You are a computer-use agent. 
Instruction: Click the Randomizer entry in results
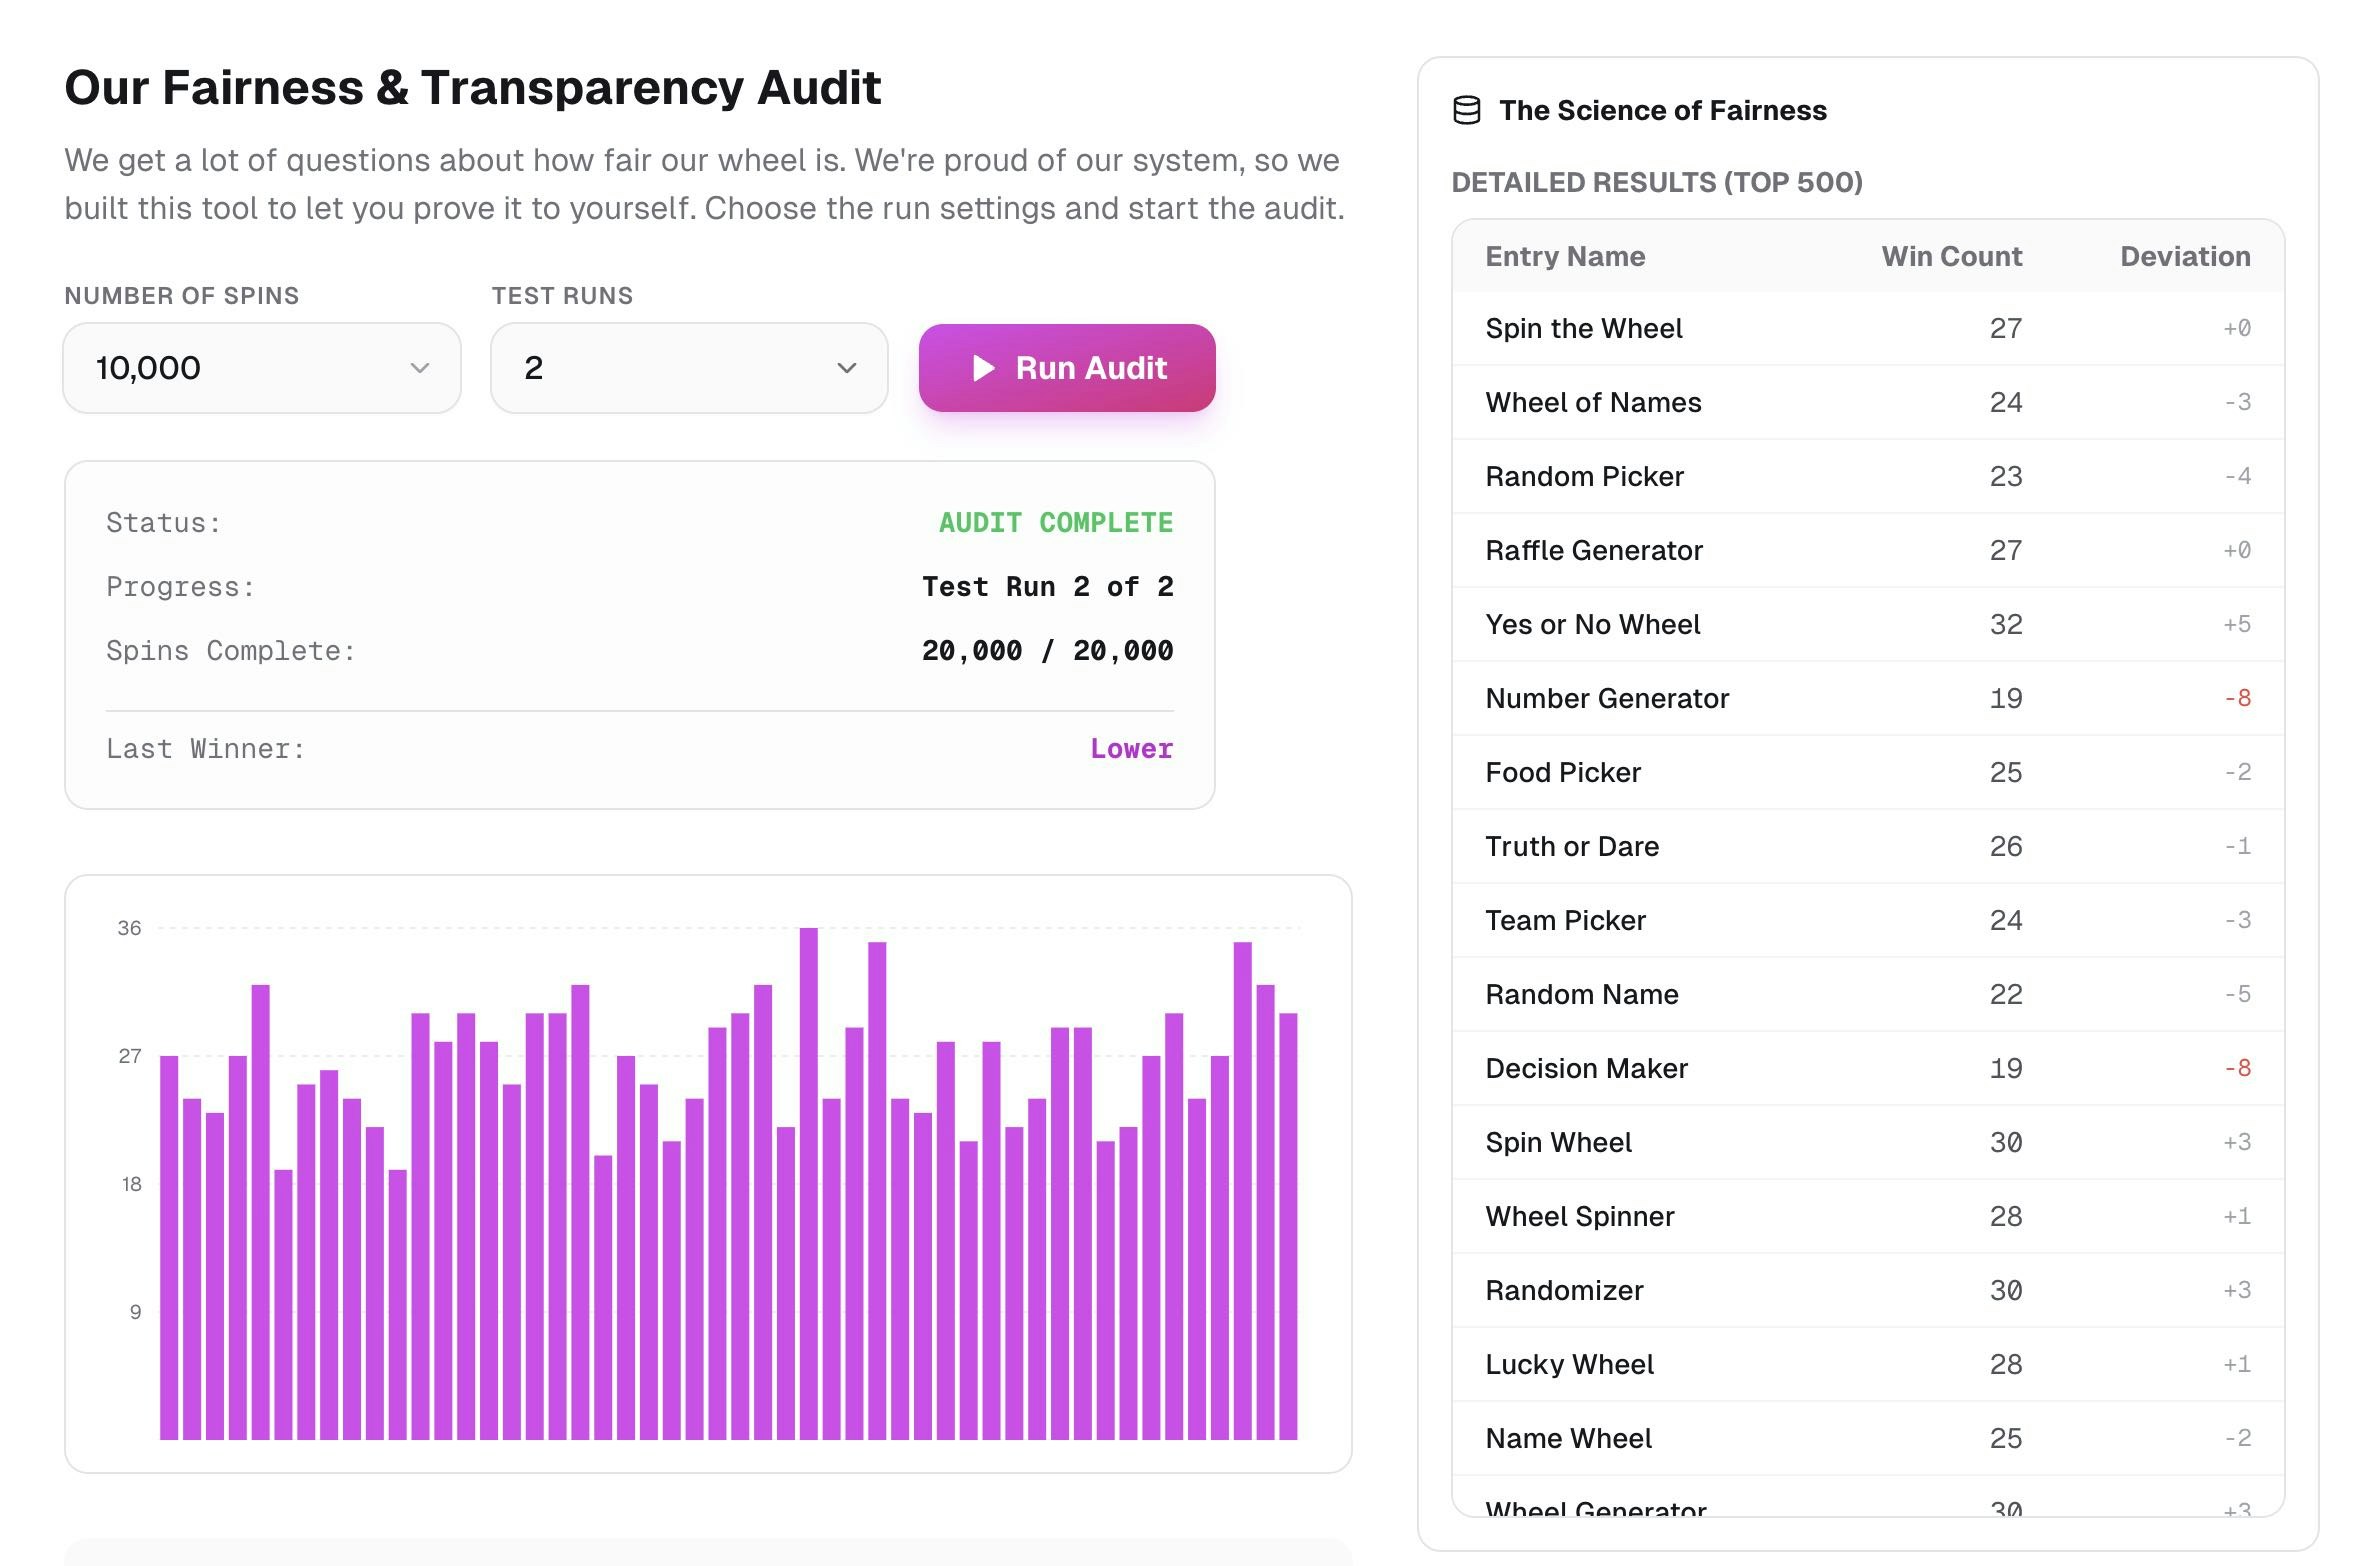1564,1290
